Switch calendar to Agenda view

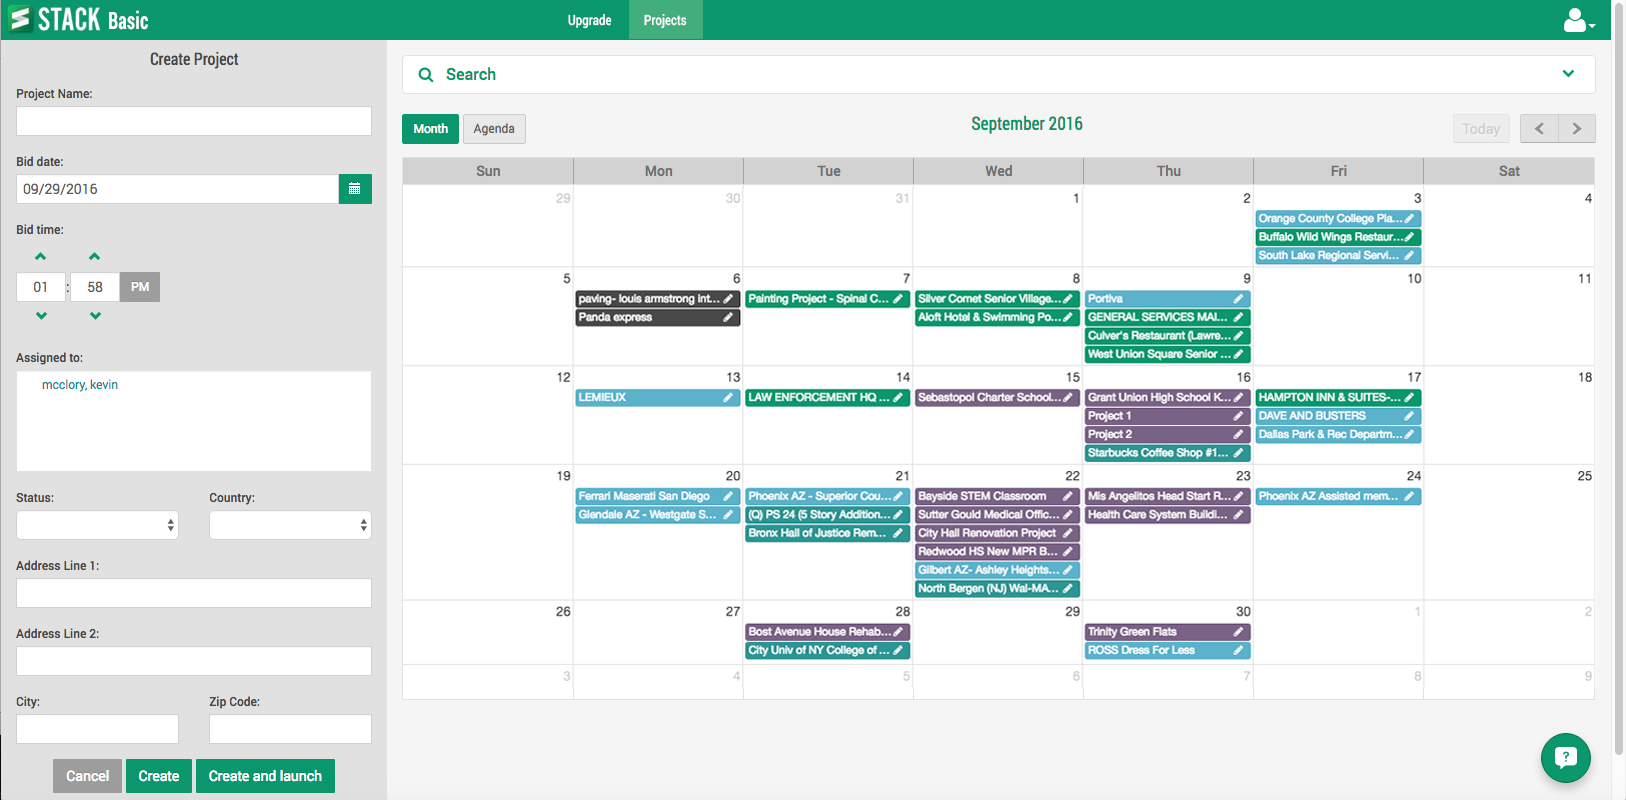(494, 129)
